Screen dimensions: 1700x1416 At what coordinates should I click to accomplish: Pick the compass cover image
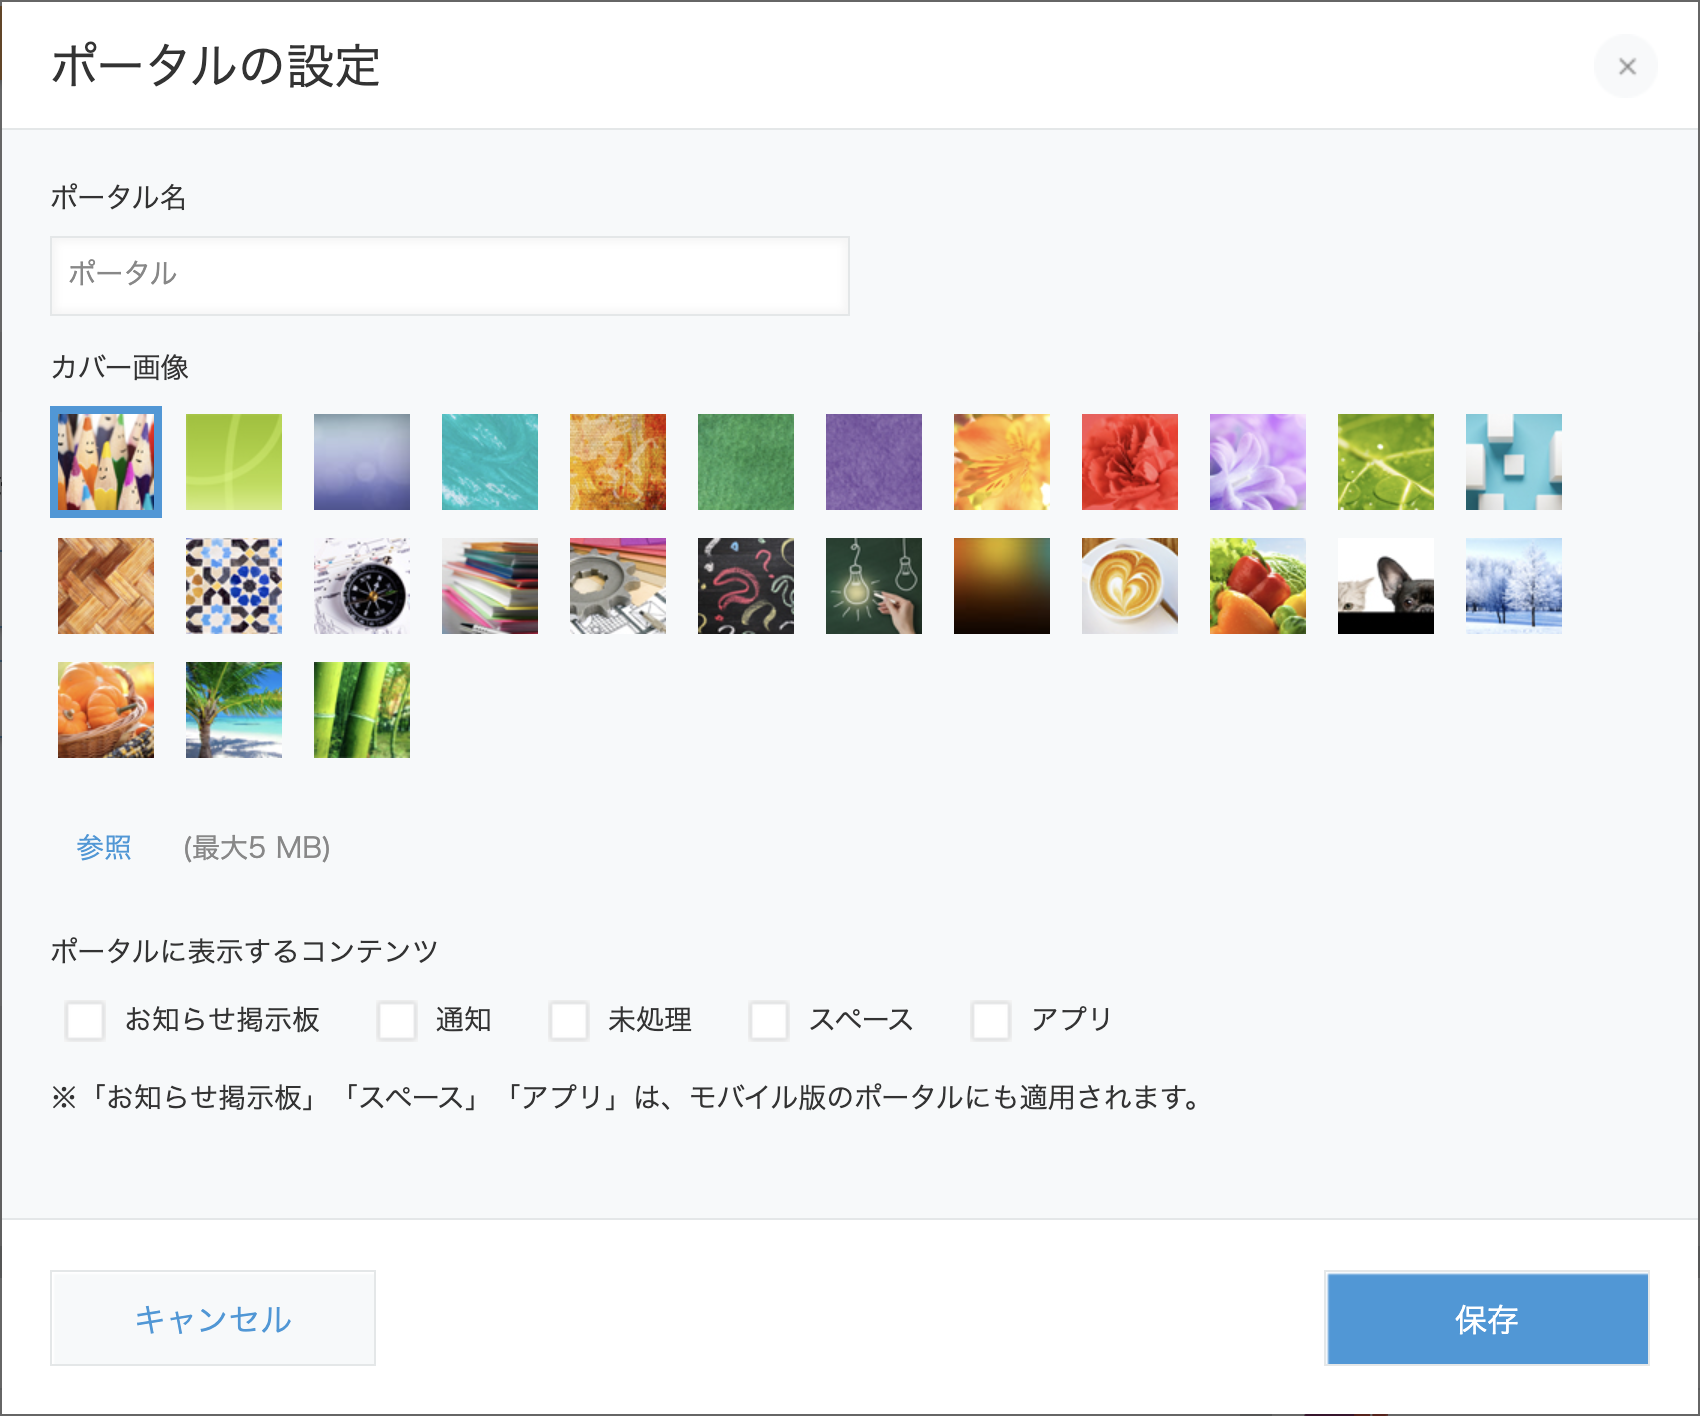pyautogui.click(x=362, y=586)
